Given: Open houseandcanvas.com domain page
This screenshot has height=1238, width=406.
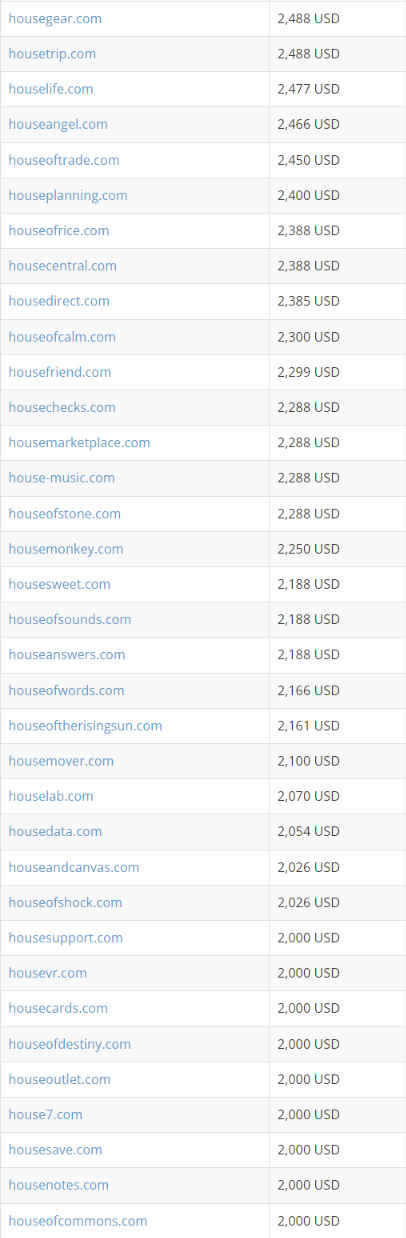Looking at the screenshot, I should [74, 867].
